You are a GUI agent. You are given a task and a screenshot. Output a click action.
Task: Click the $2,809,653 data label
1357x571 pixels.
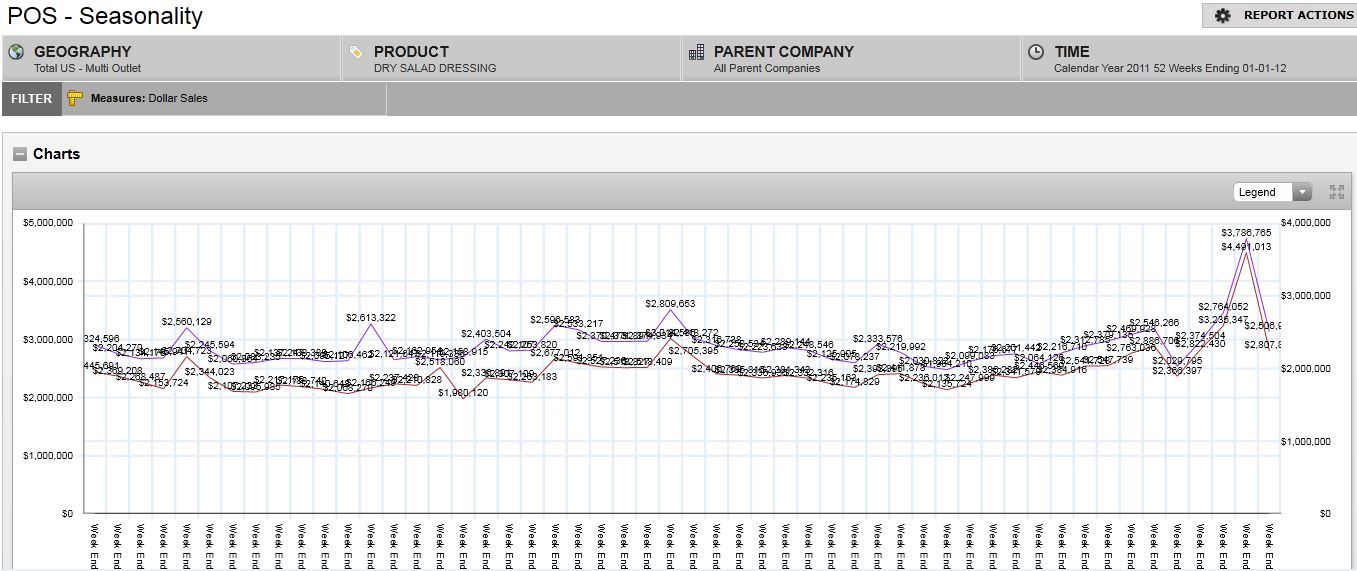pyautogui.click(x=669, y=303)
